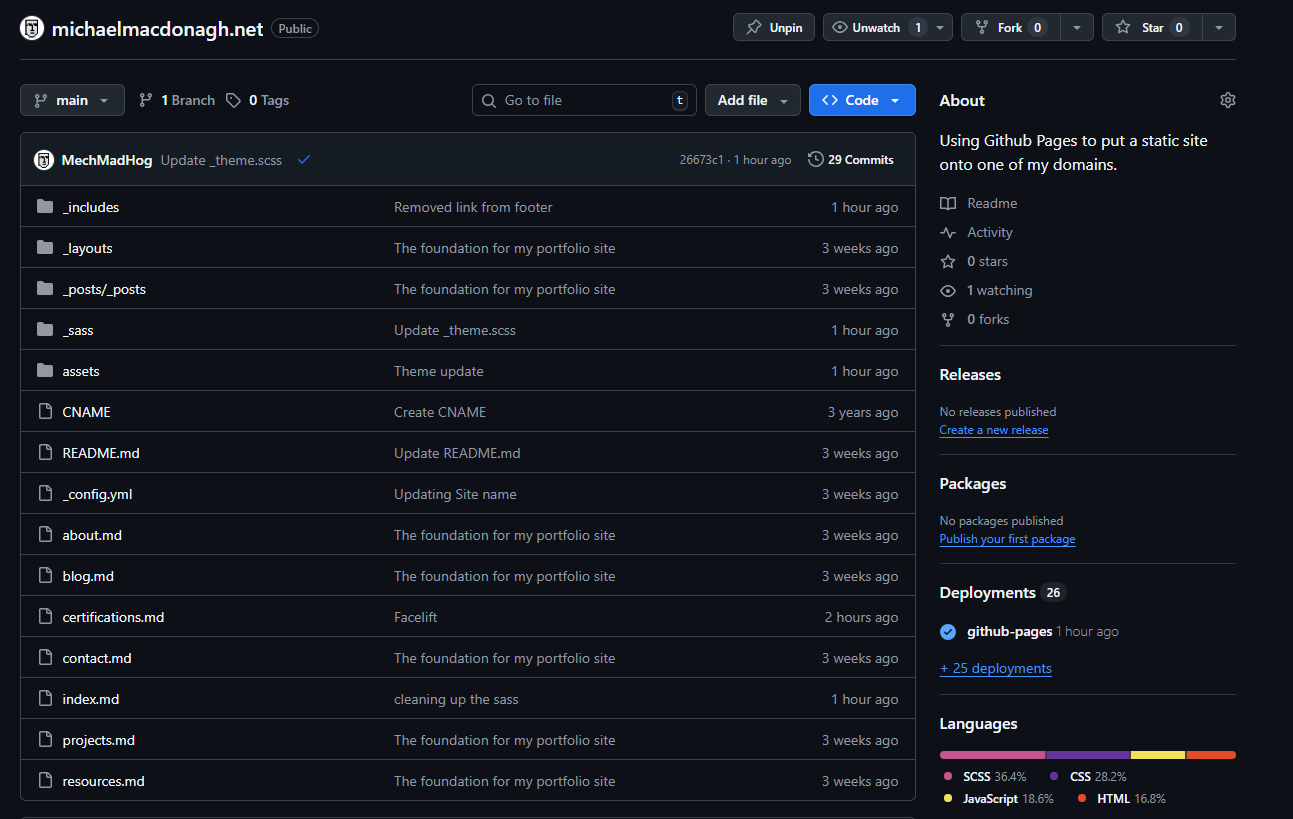Click the purple CSS segment of language bar

[x=1088, y=755]
